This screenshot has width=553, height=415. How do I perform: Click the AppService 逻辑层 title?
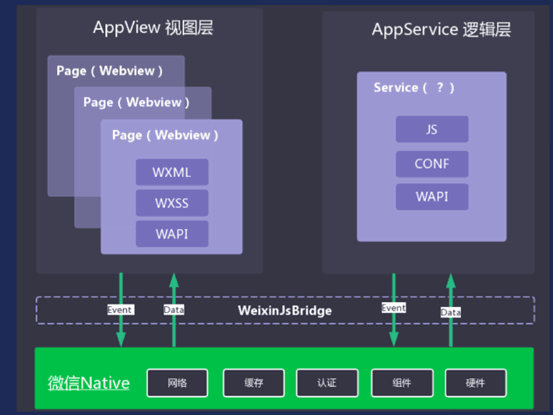[x=441, y=29]
